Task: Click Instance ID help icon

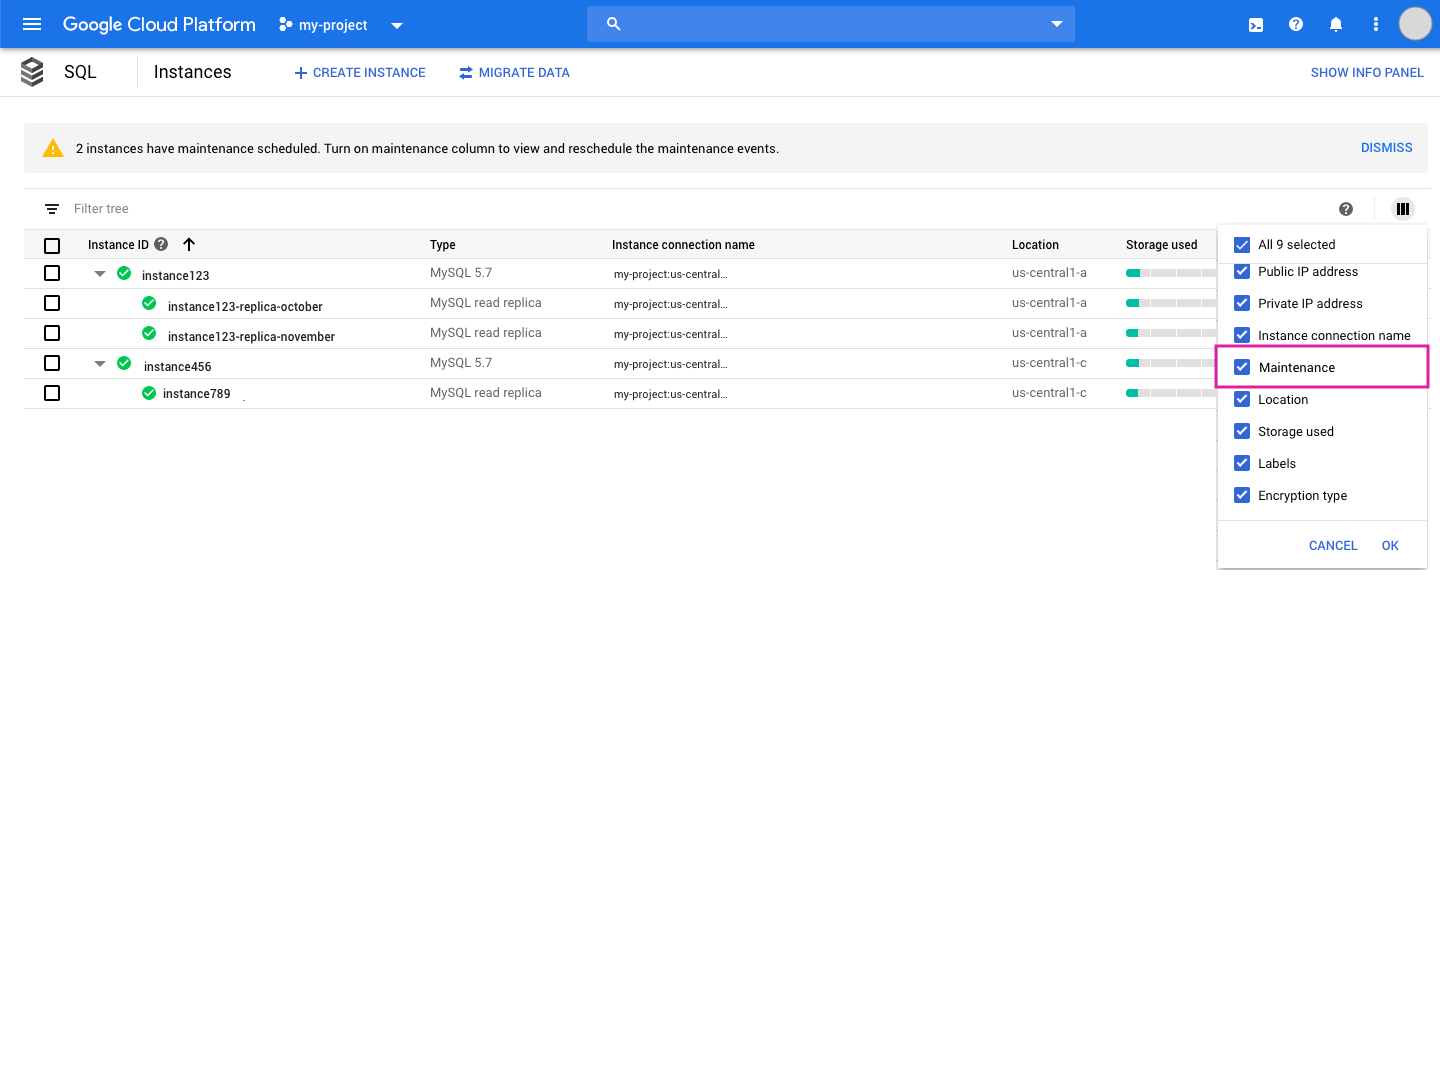Action: (x=161, y=244)
